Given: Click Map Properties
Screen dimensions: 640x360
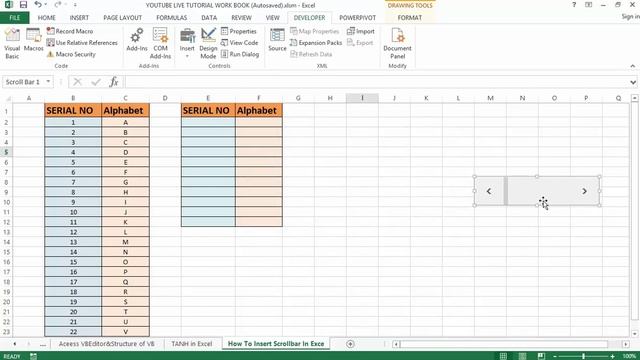Looking at the screenshot, I should (315, 31).
